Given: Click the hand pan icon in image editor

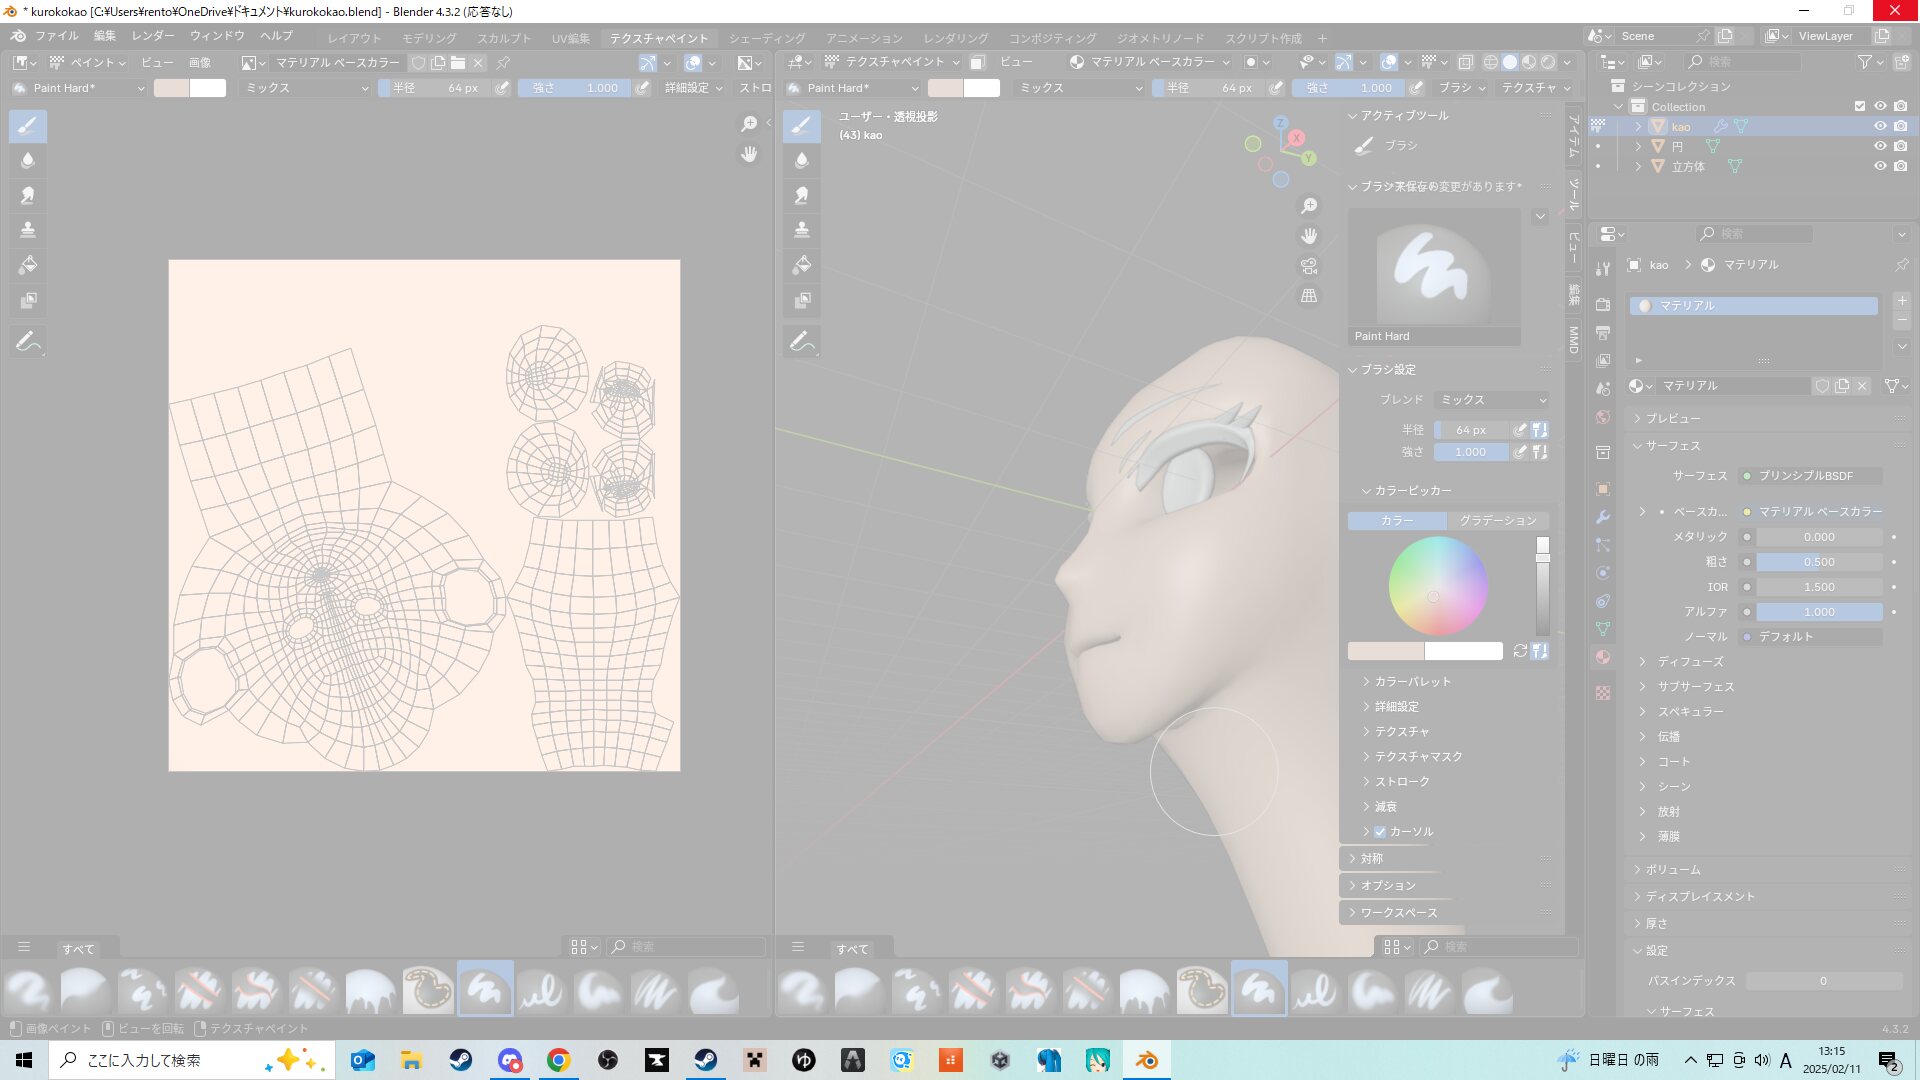Looking at the screenshot, I should point(749,154).
